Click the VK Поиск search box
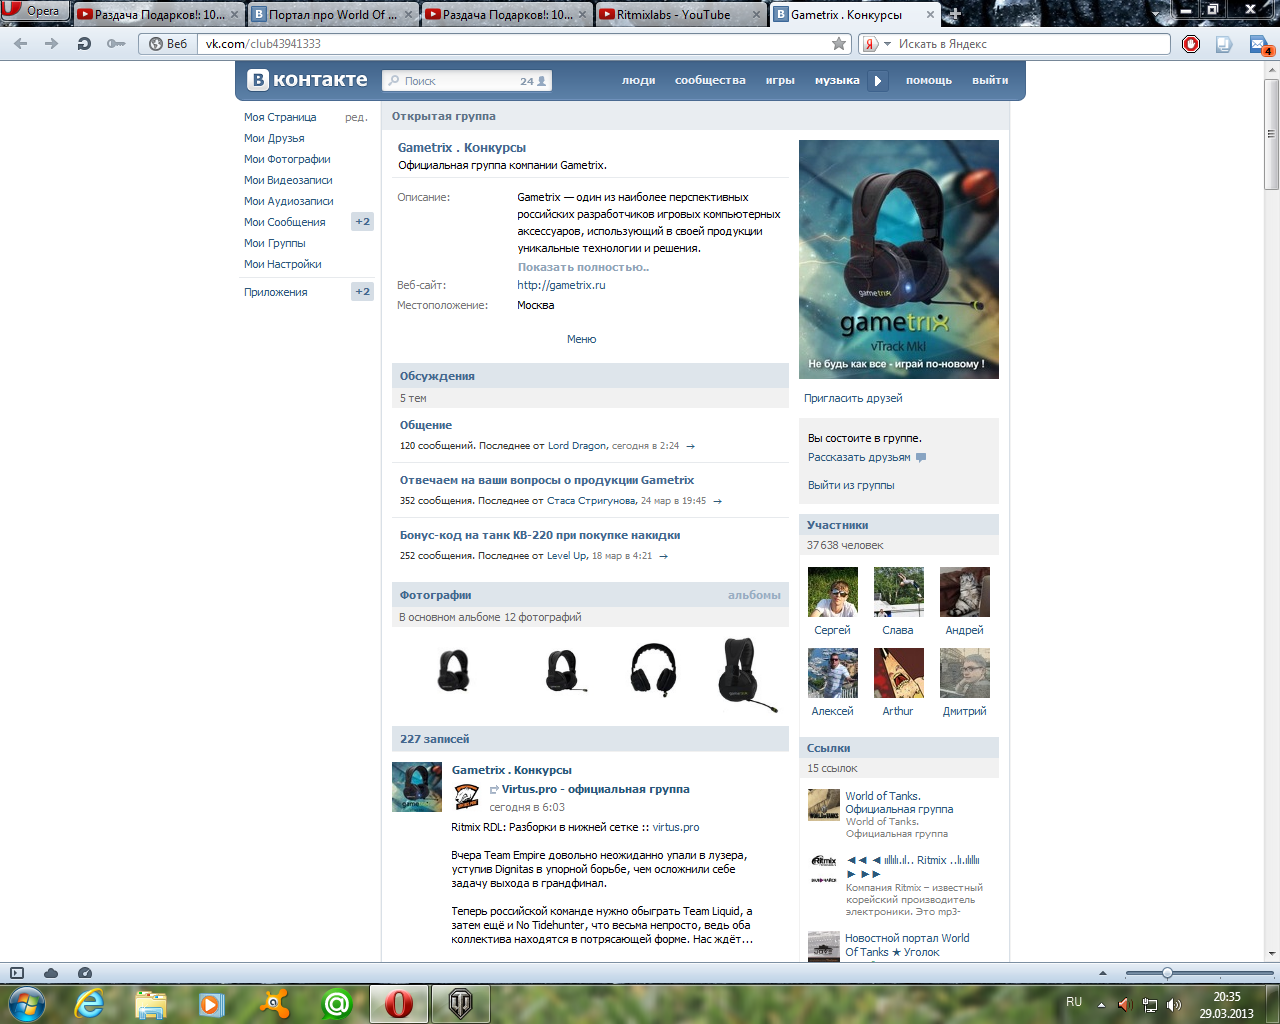 point(467,81)
